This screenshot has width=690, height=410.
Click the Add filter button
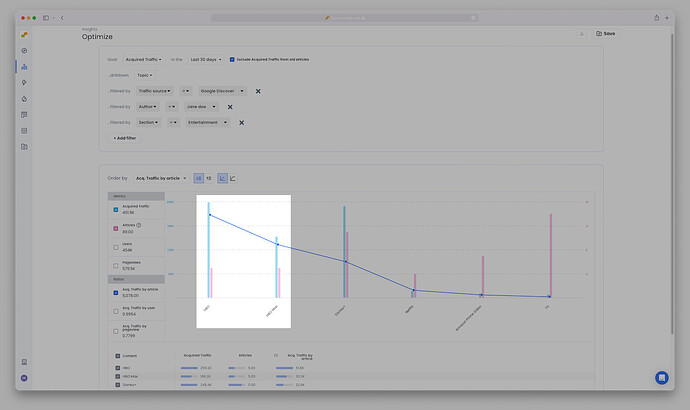point(127,138)
